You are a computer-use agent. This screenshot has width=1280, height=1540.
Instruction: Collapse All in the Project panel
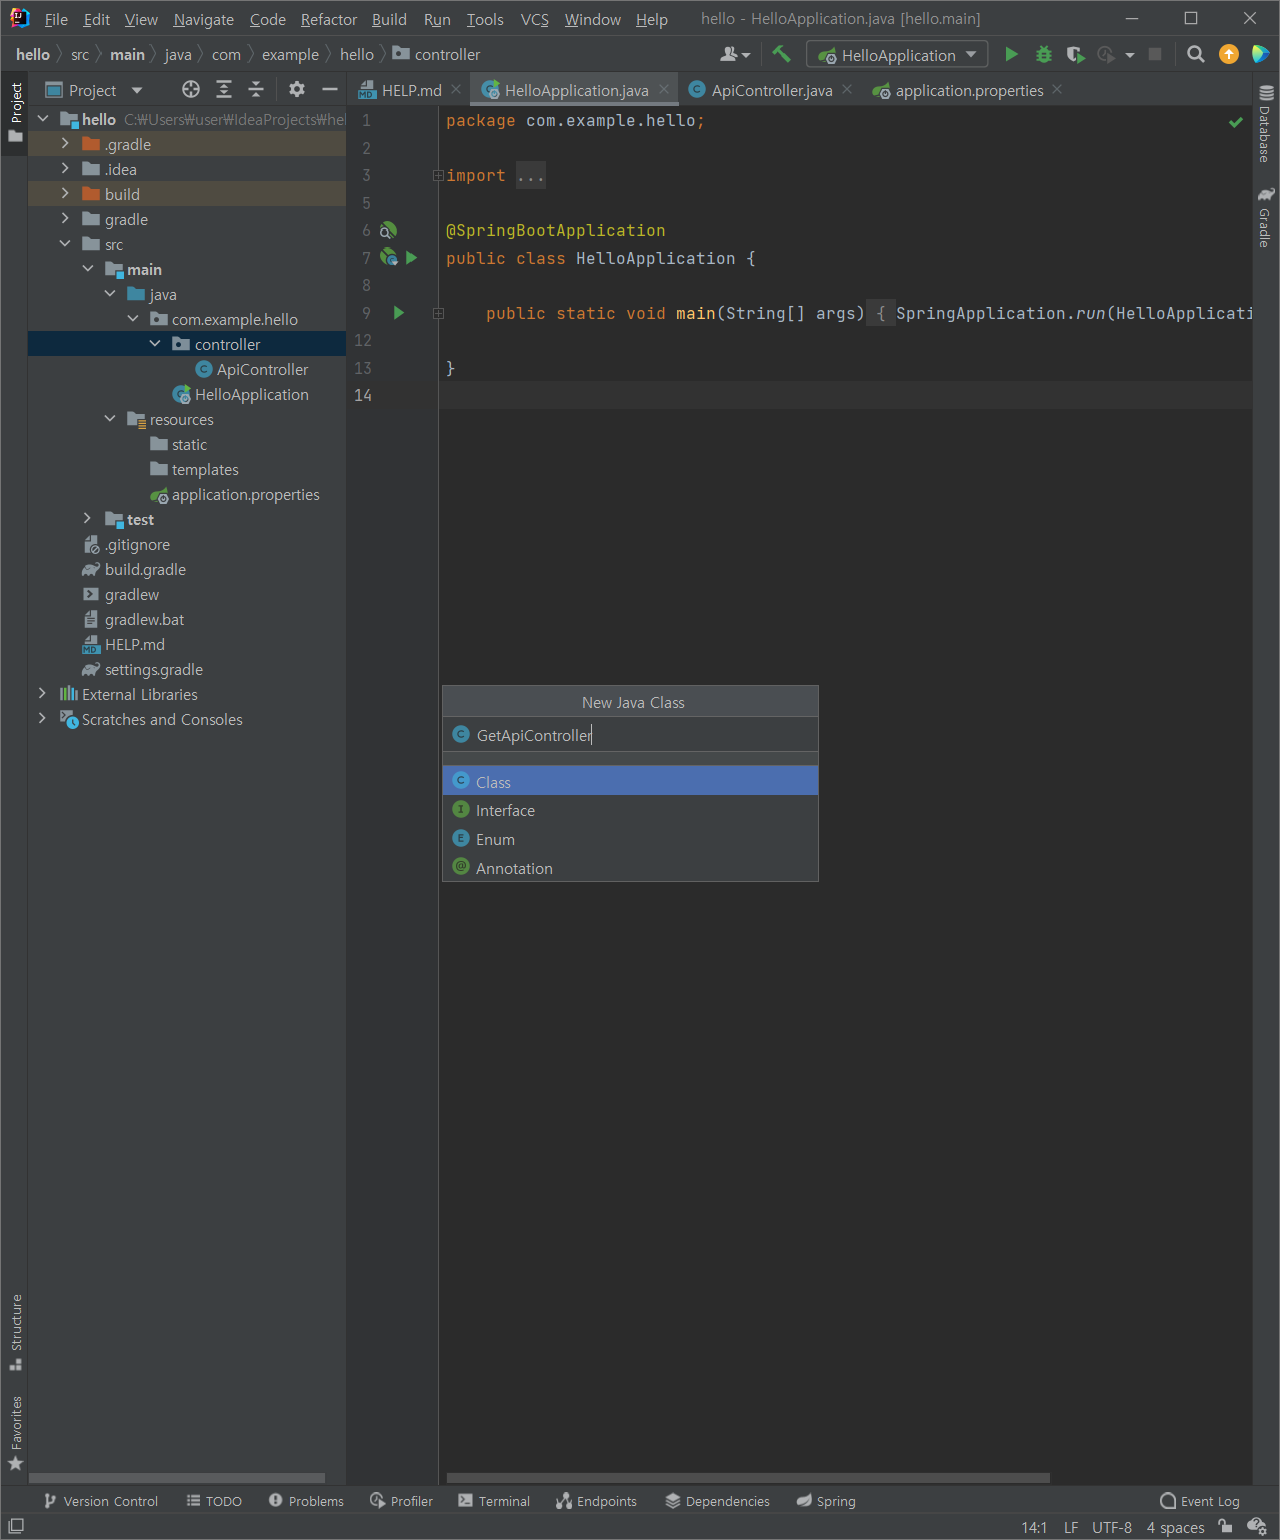tap(256, 90)
